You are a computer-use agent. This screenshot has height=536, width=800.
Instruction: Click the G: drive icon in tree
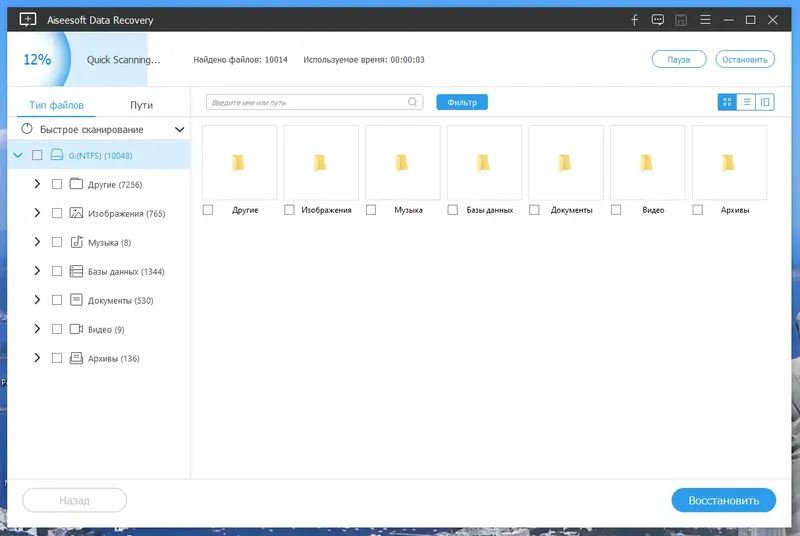(57, 155)
